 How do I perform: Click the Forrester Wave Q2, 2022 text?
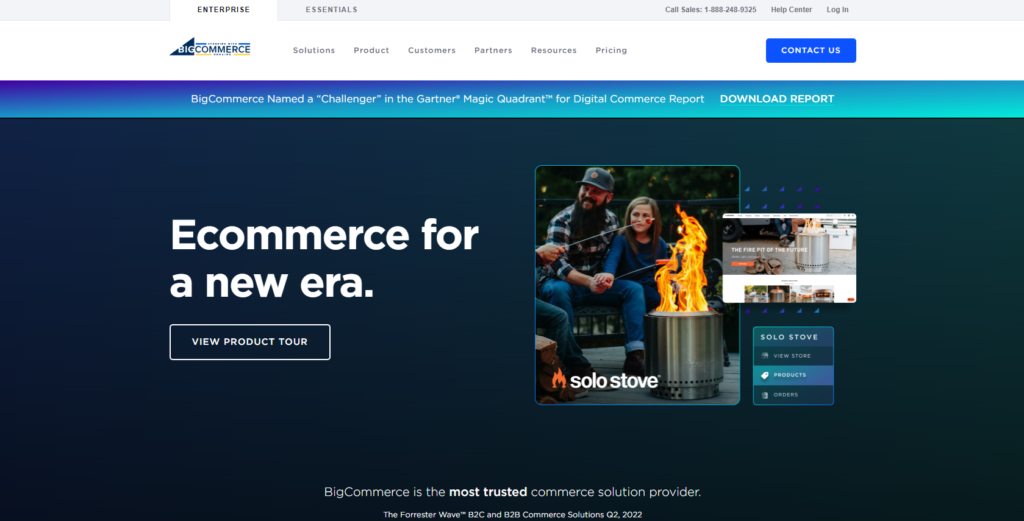(513, 514)
